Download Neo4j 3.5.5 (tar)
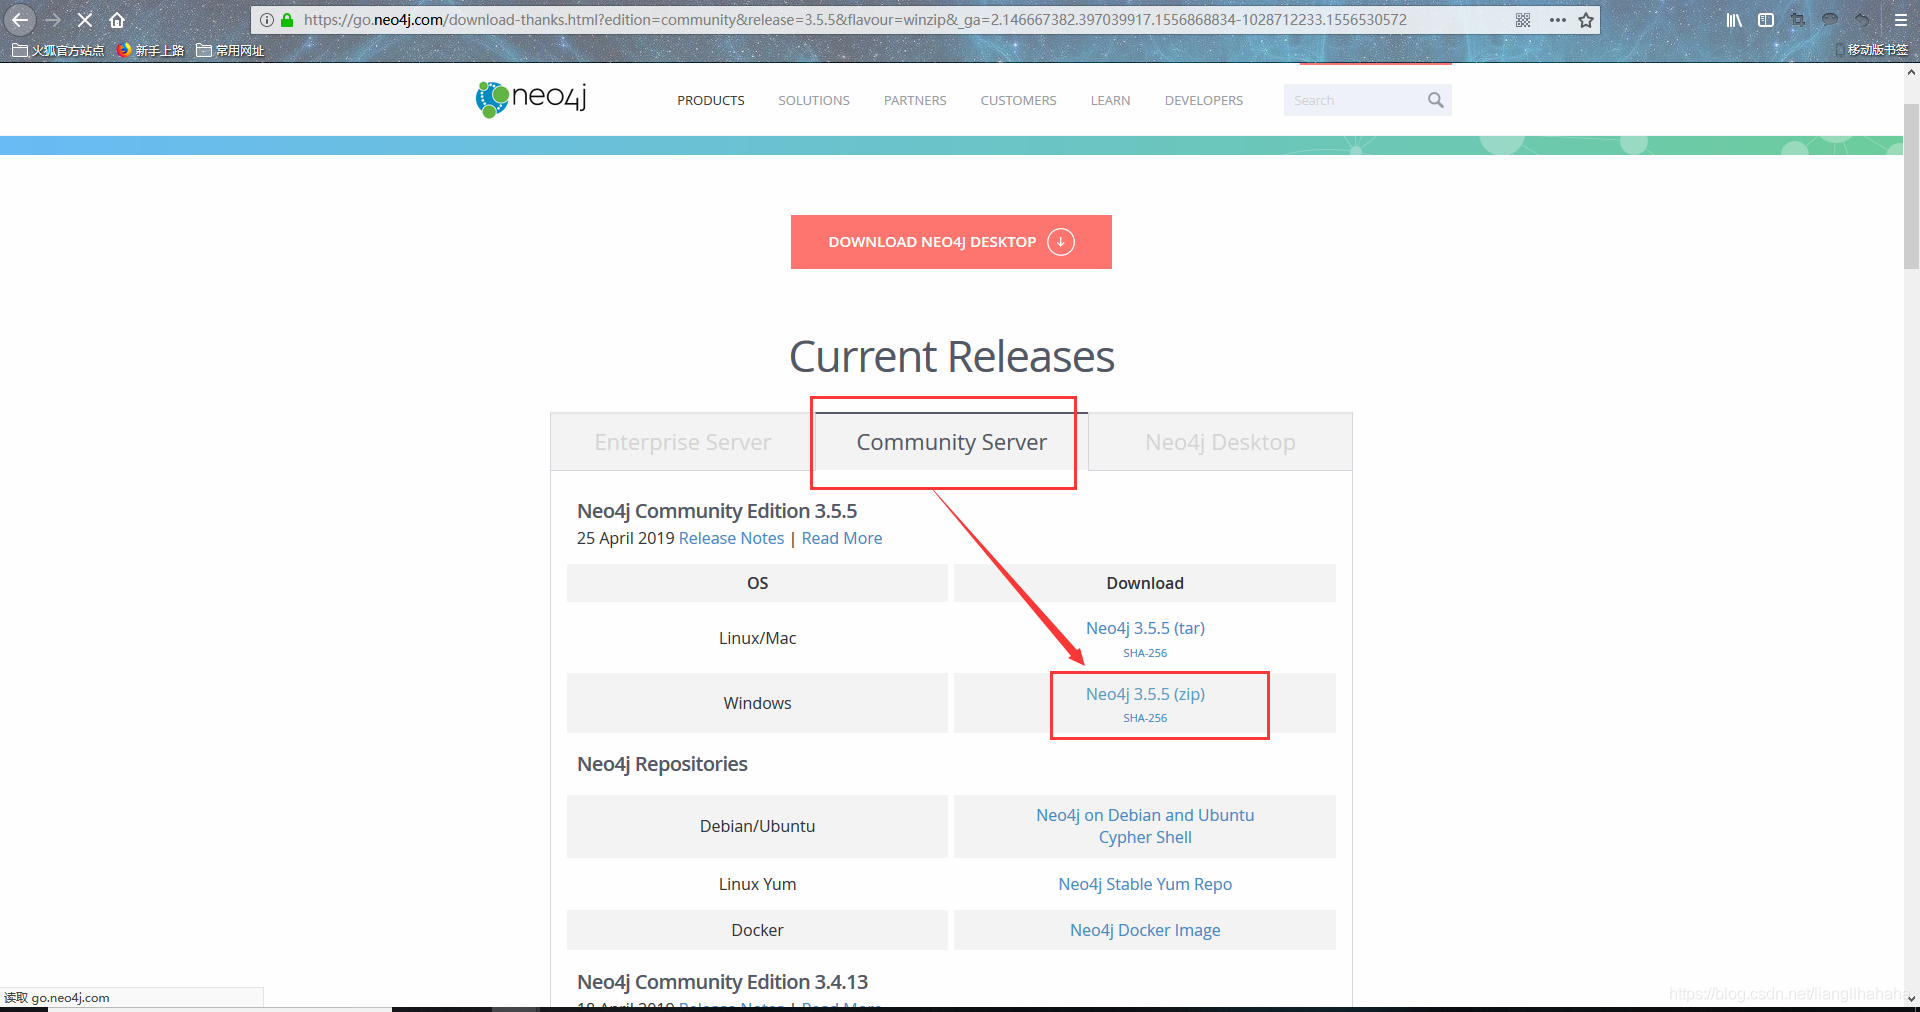The image size is (1920, 1012). point(1145,628)
